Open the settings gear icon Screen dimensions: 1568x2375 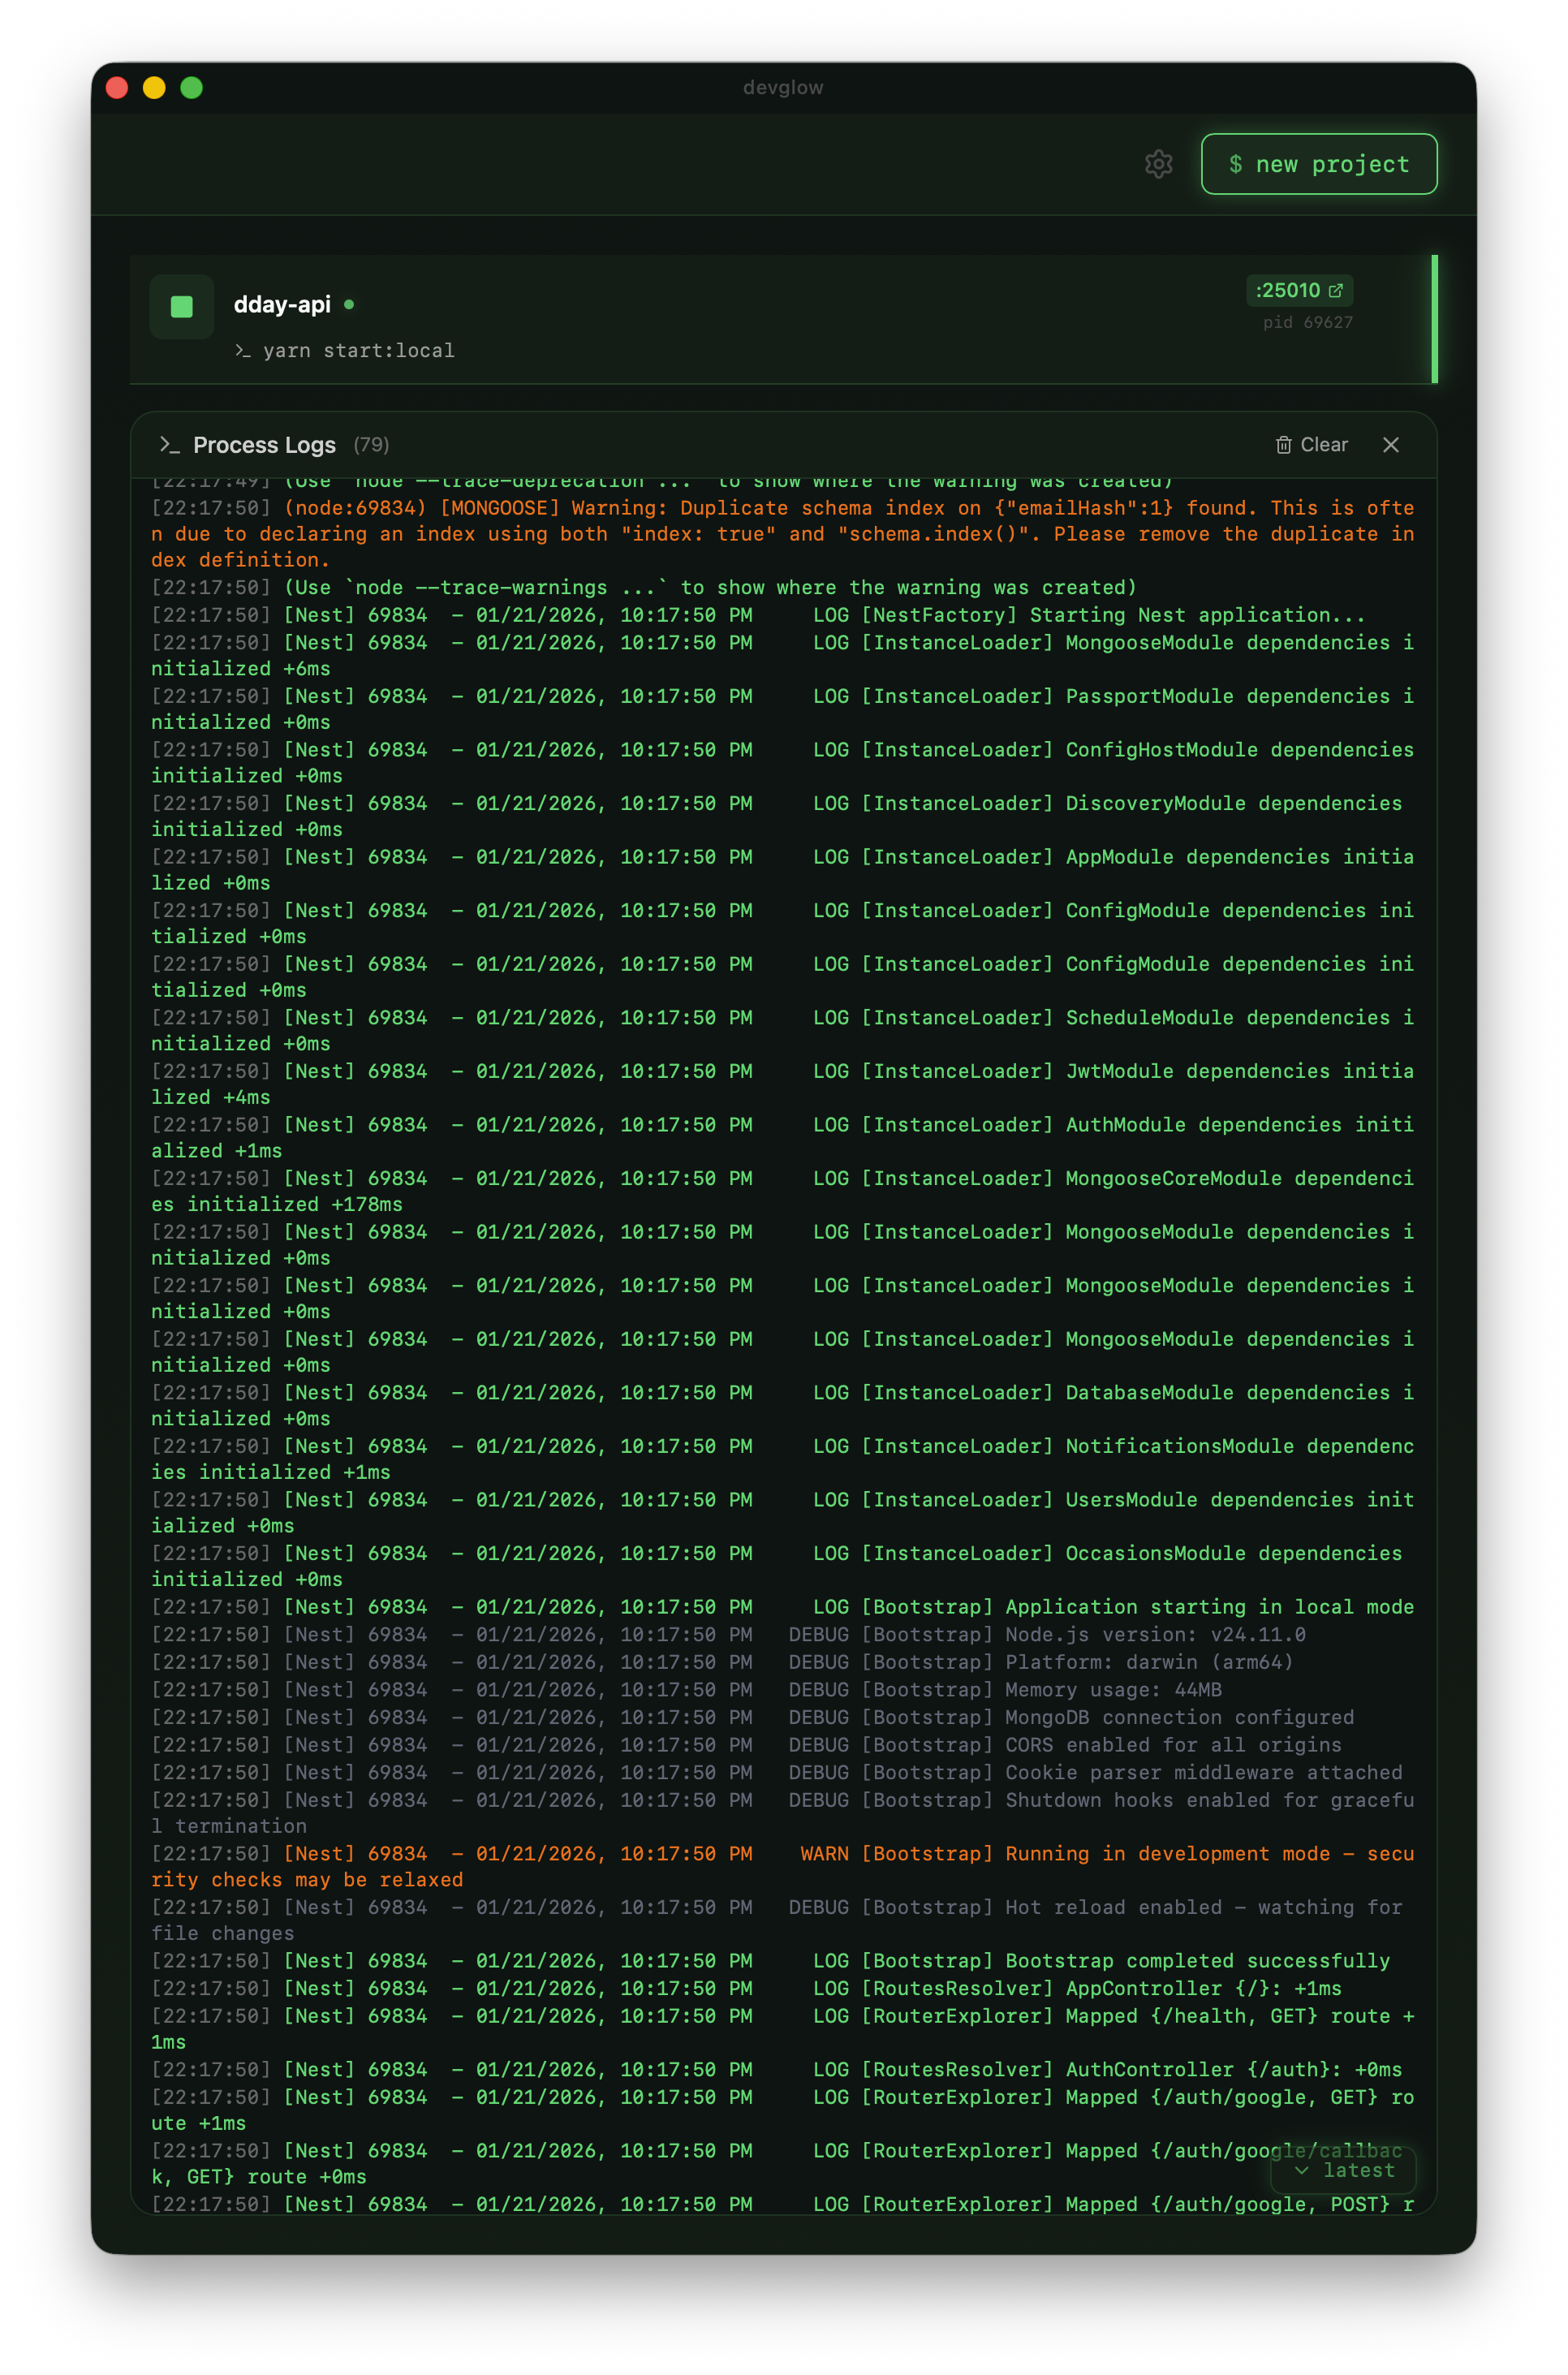pyautogui.click(x=1159, y=164)
